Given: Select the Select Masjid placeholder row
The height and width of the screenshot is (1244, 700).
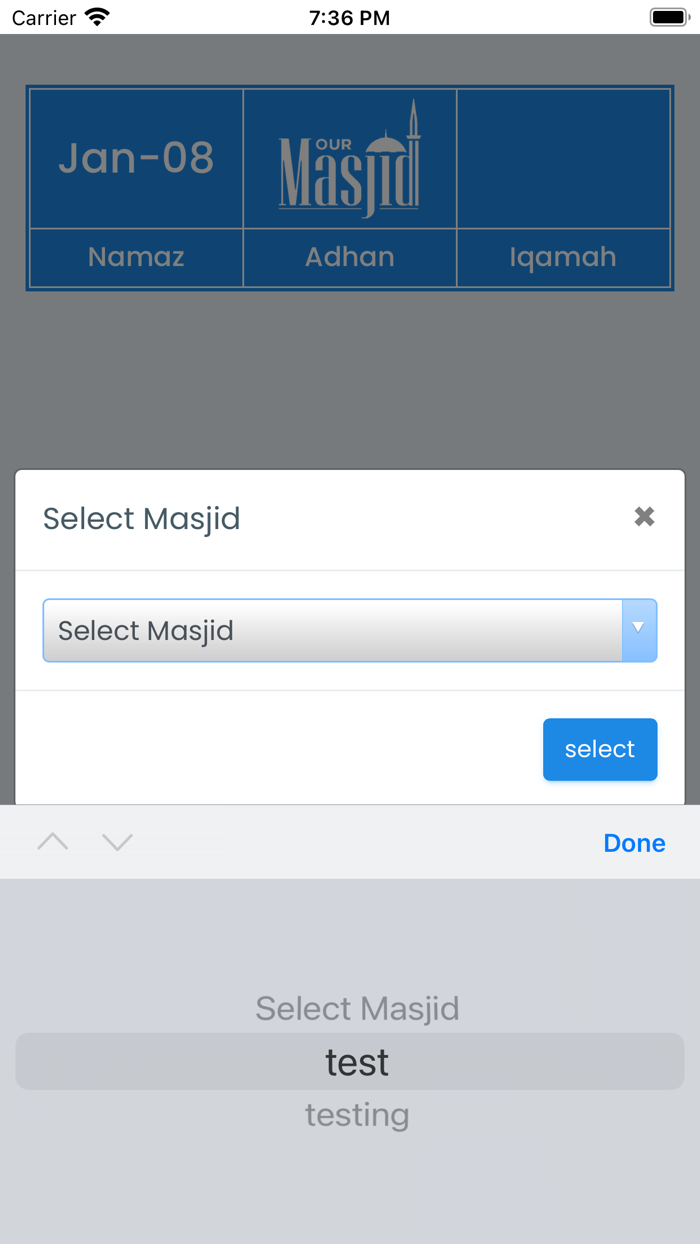Looking at the screenshot, I should coord(357,1008).
